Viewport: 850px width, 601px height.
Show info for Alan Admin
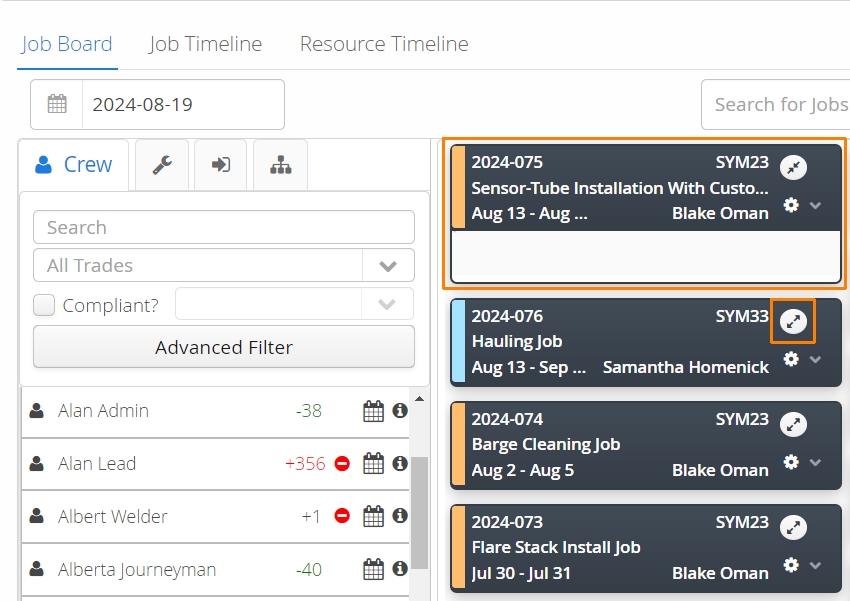pos(400,411)
